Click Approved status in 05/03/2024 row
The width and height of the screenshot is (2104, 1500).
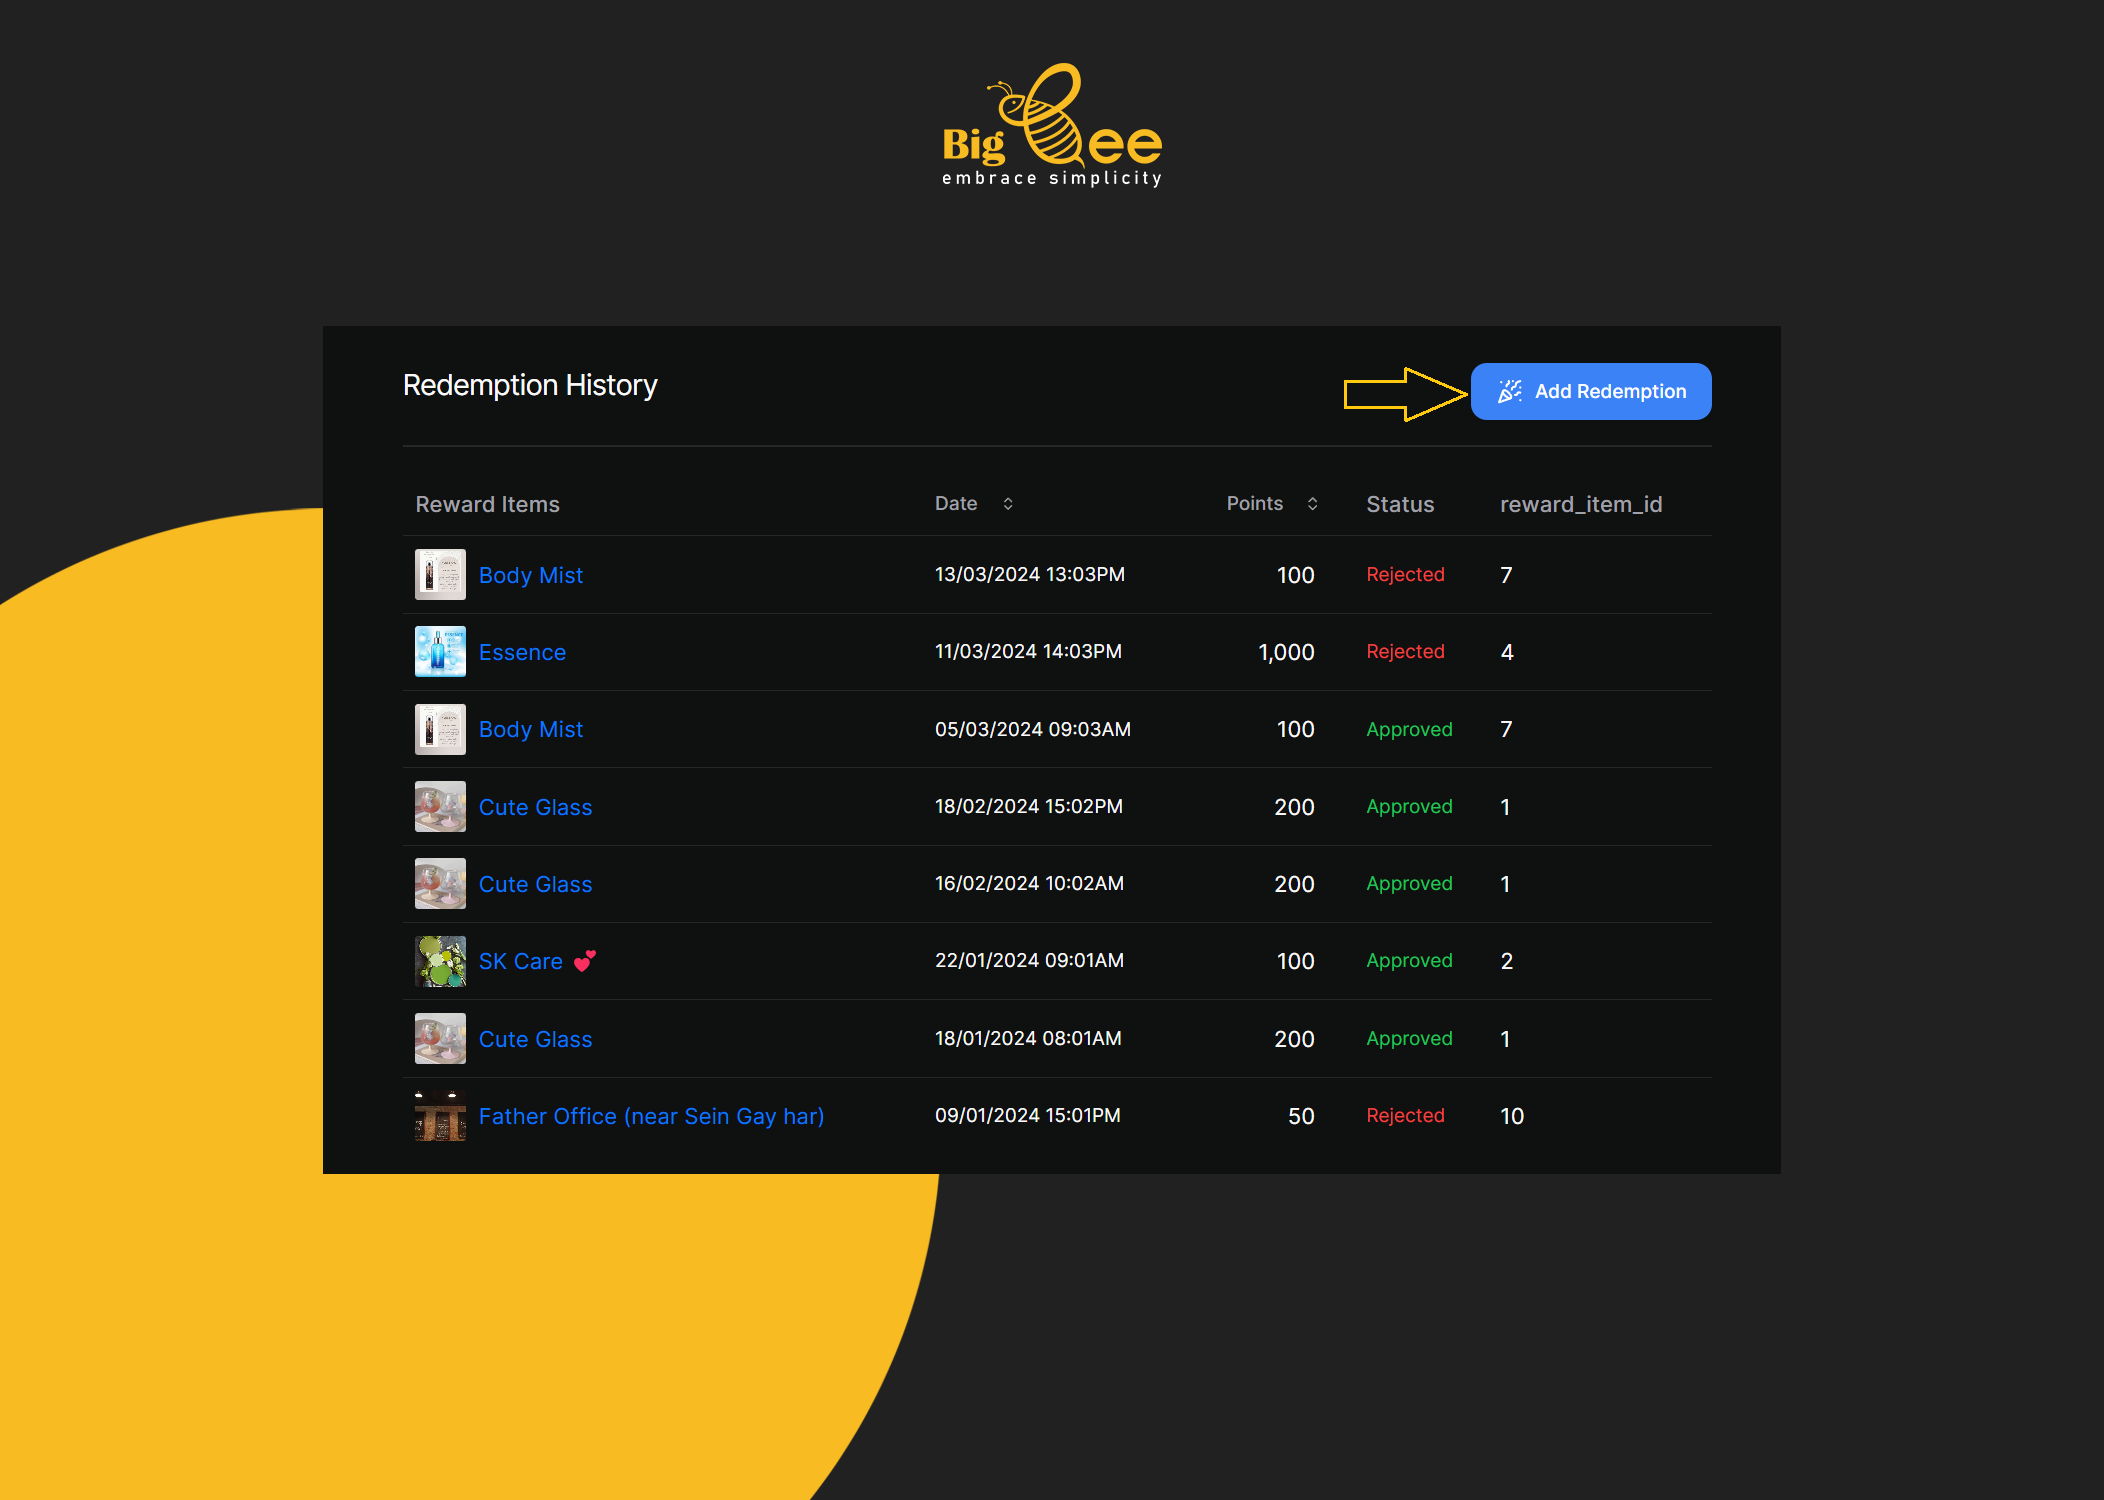1409,729
